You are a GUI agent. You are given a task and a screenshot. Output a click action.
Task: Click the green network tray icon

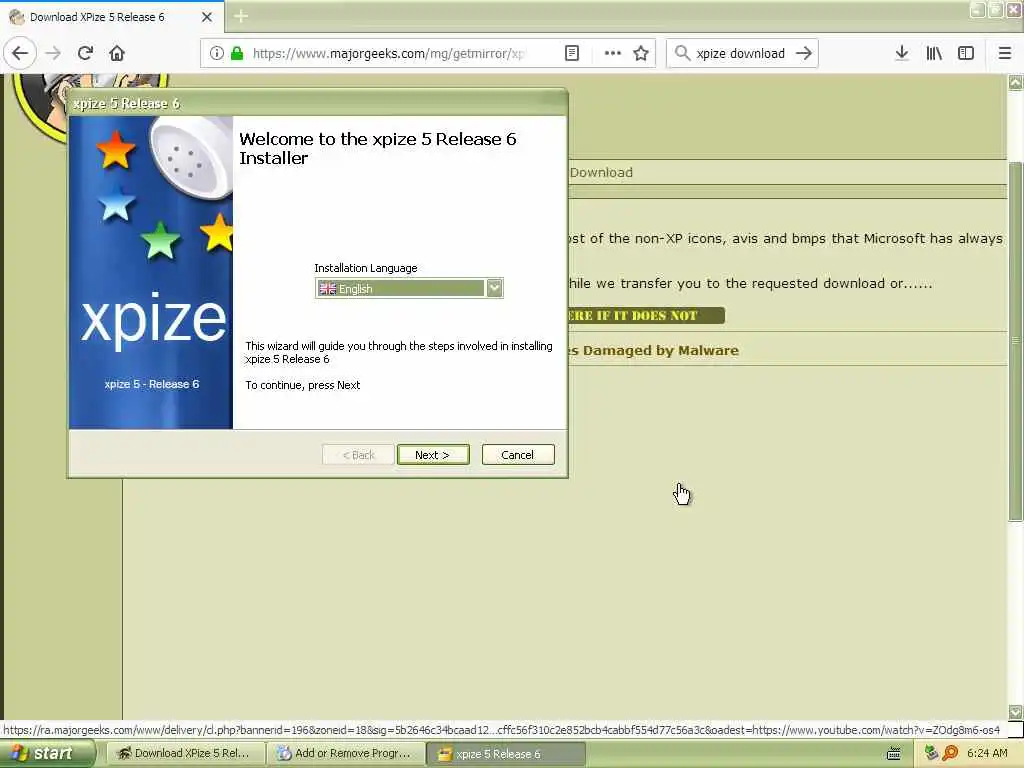(931, 753)
